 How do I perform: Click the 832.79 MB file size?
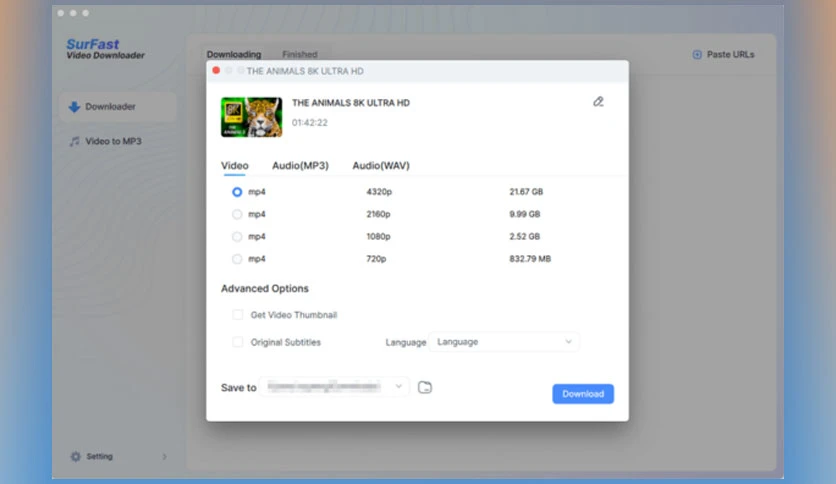[x=530, y=259]
